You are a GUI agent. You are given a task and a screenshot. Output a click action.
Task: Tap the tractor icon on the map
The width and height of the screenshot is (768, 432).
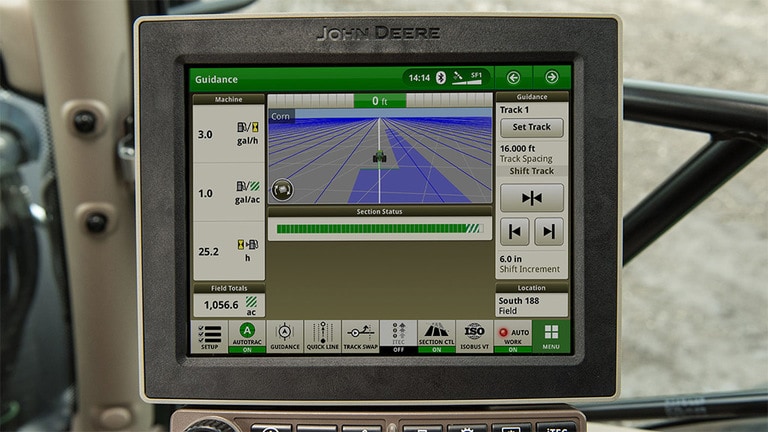[x=380, y=157]
